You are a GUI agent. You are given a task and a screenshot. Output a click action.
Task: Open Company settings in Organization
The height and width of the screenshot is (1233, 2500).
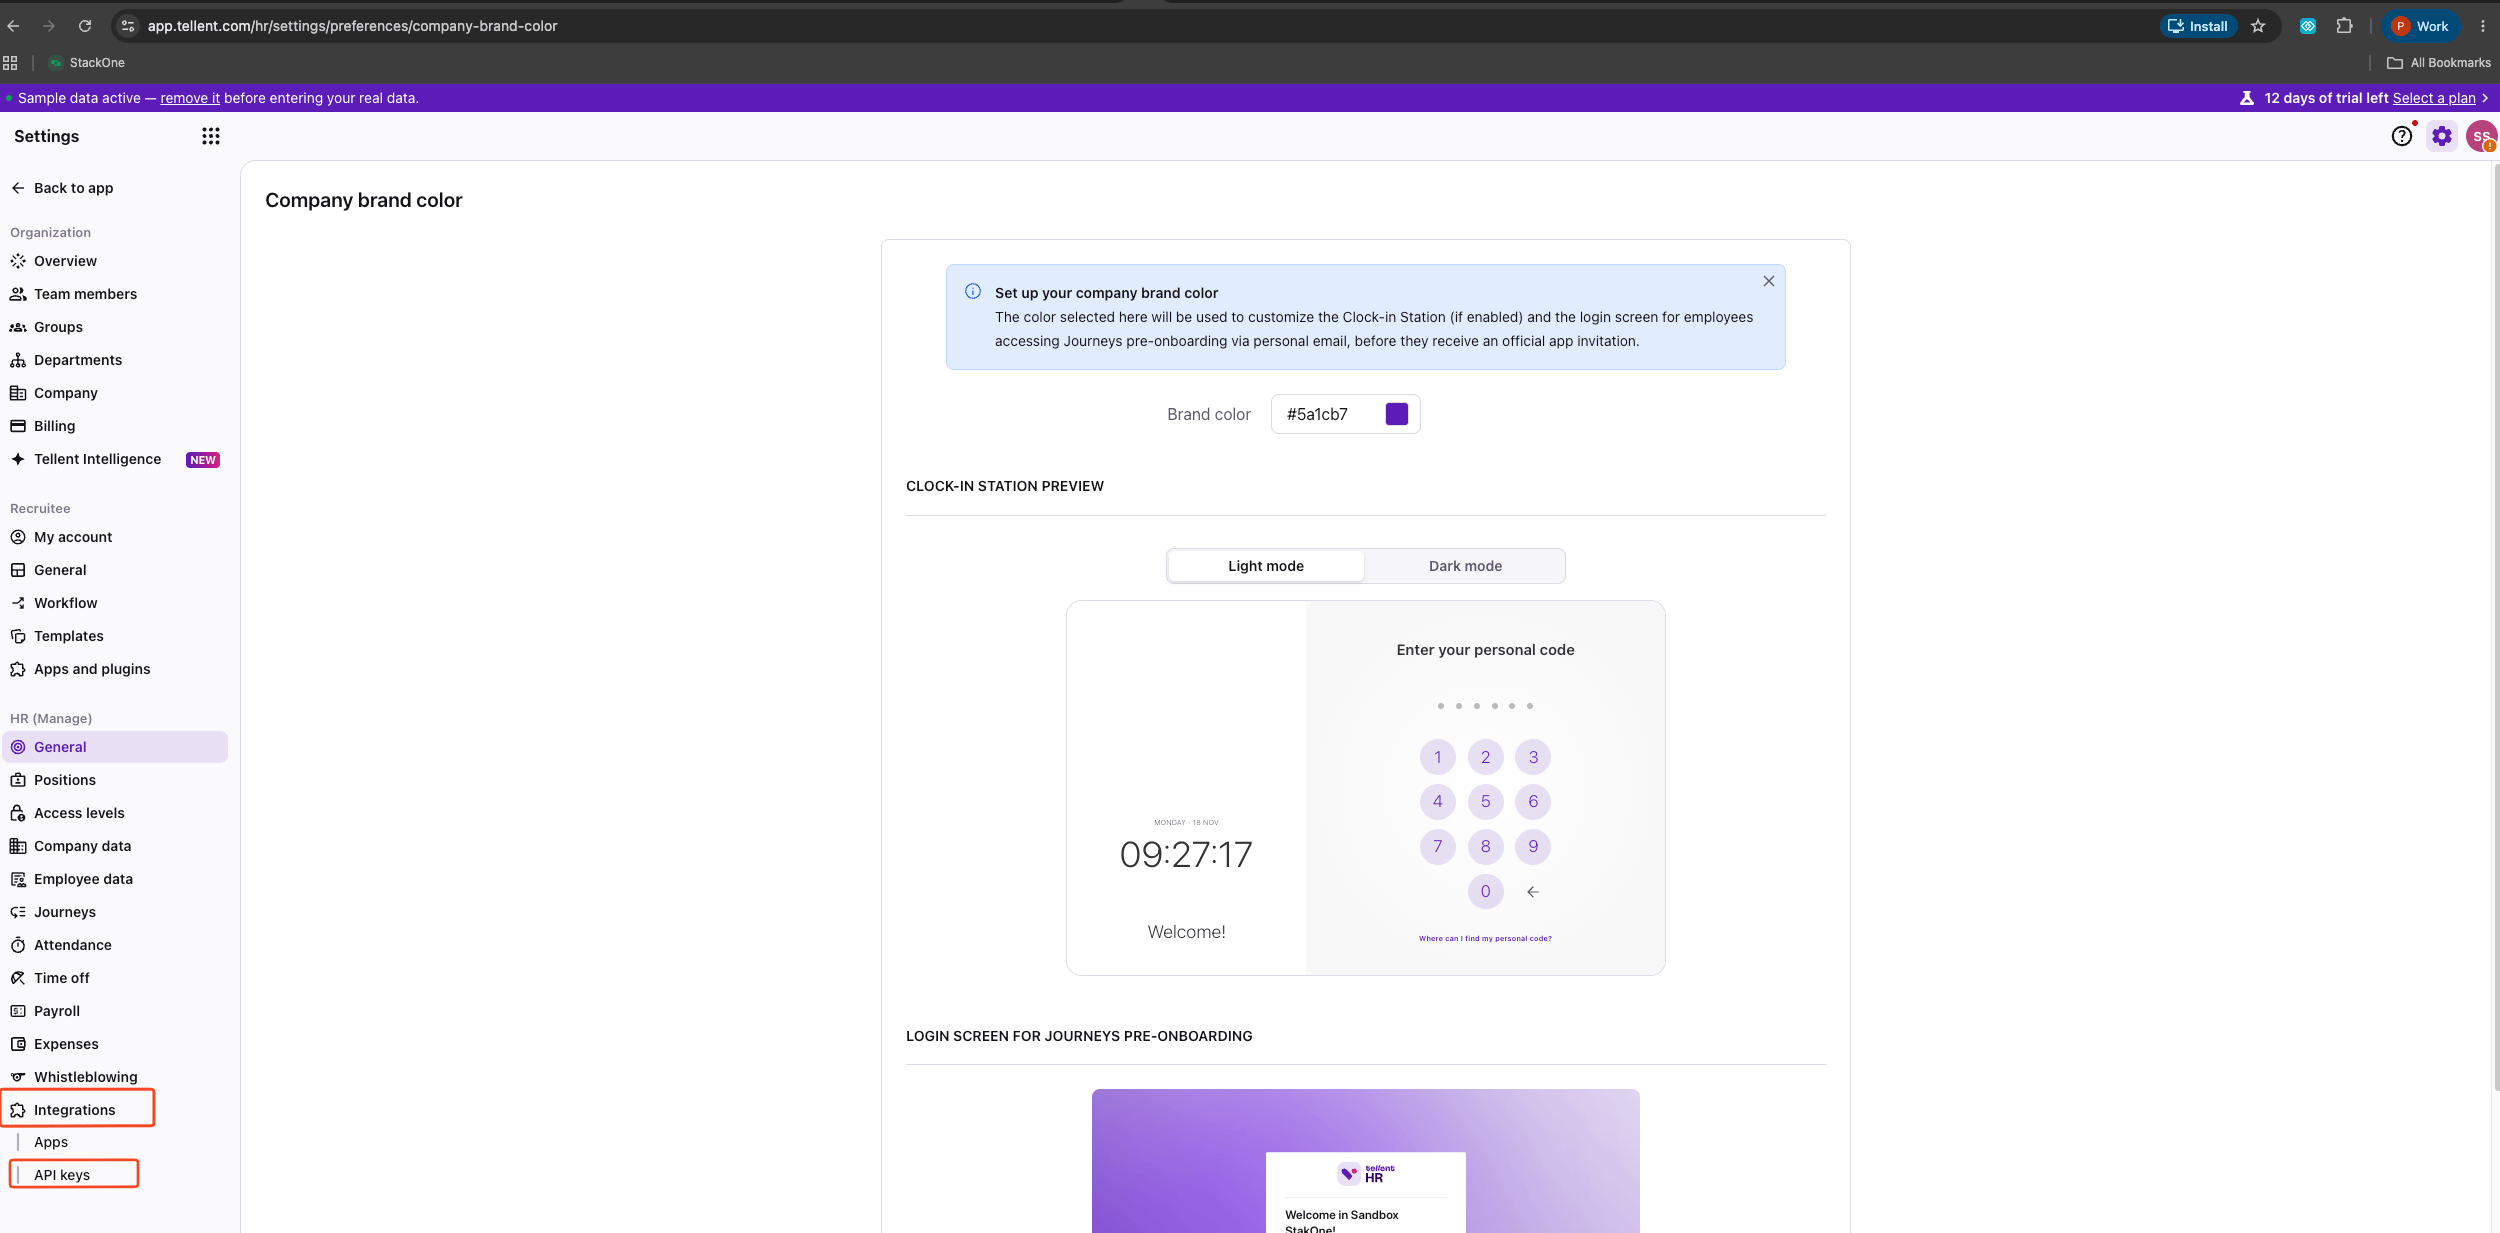tap(115, 393)
